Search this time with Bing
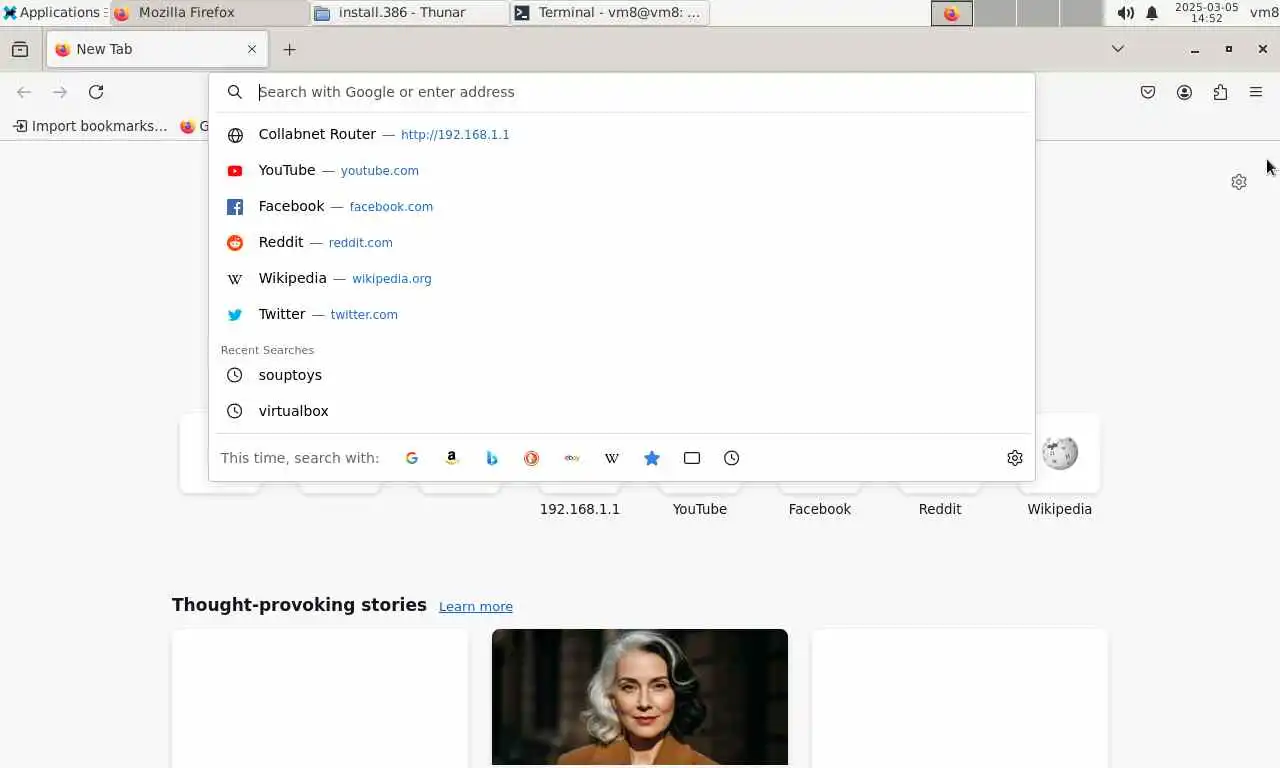1280x768 pixels. [492, 458]
